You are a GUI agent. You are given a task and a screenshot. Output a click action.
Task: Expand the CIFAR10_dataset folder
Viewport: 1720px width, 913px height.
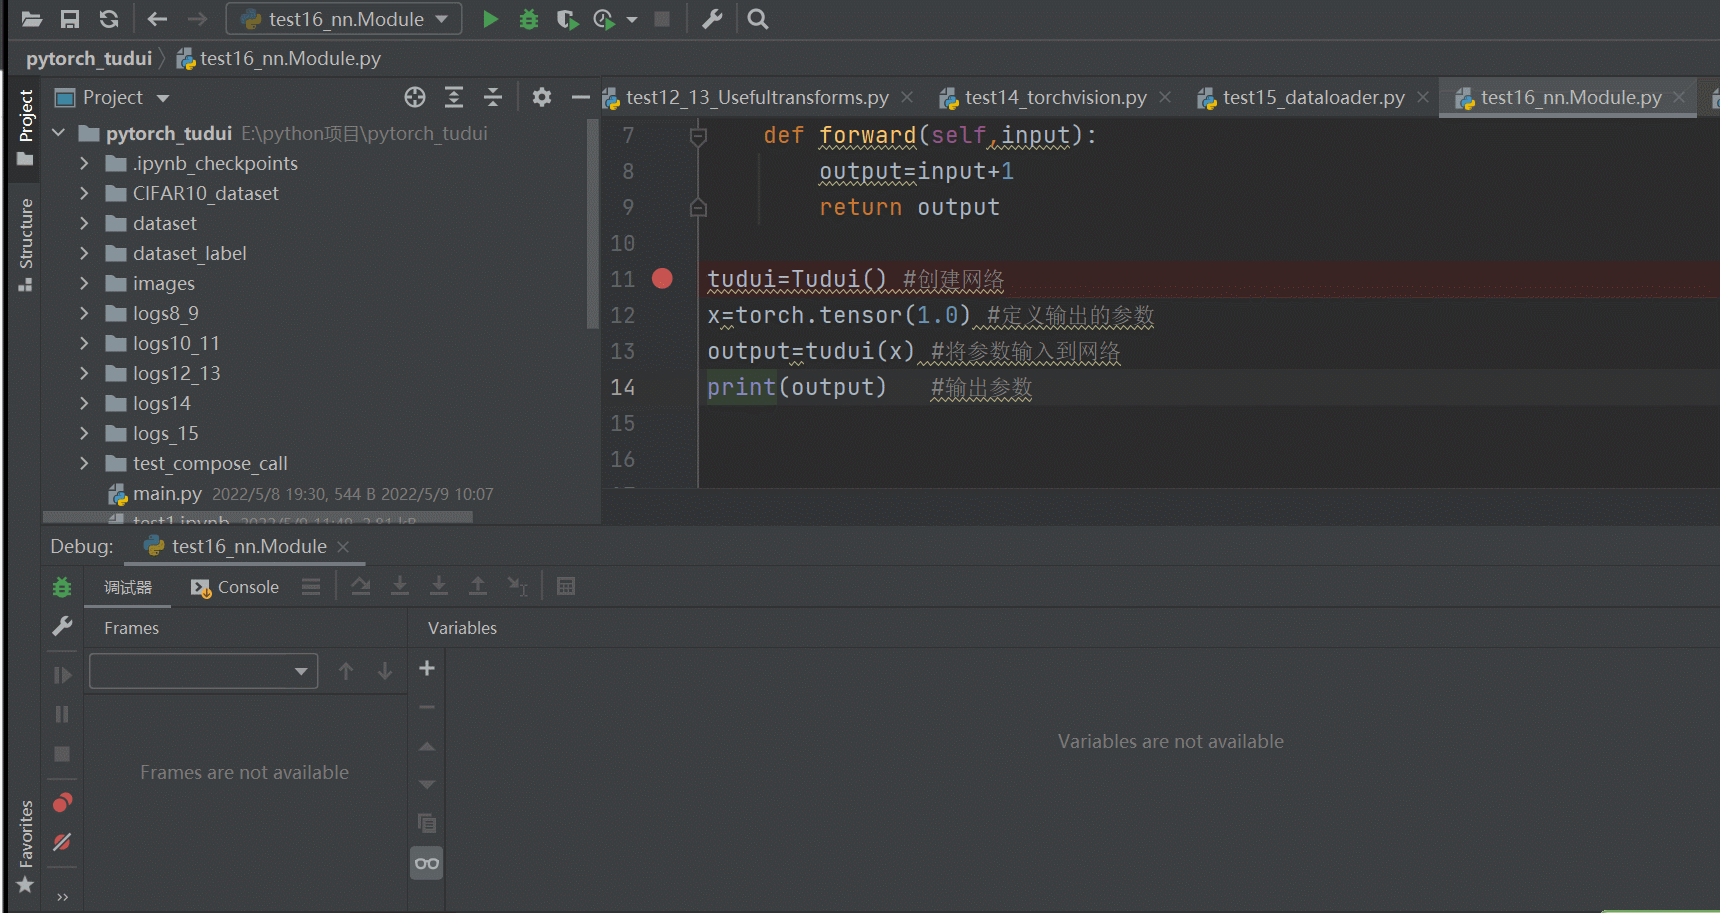[x=85, y=193]
